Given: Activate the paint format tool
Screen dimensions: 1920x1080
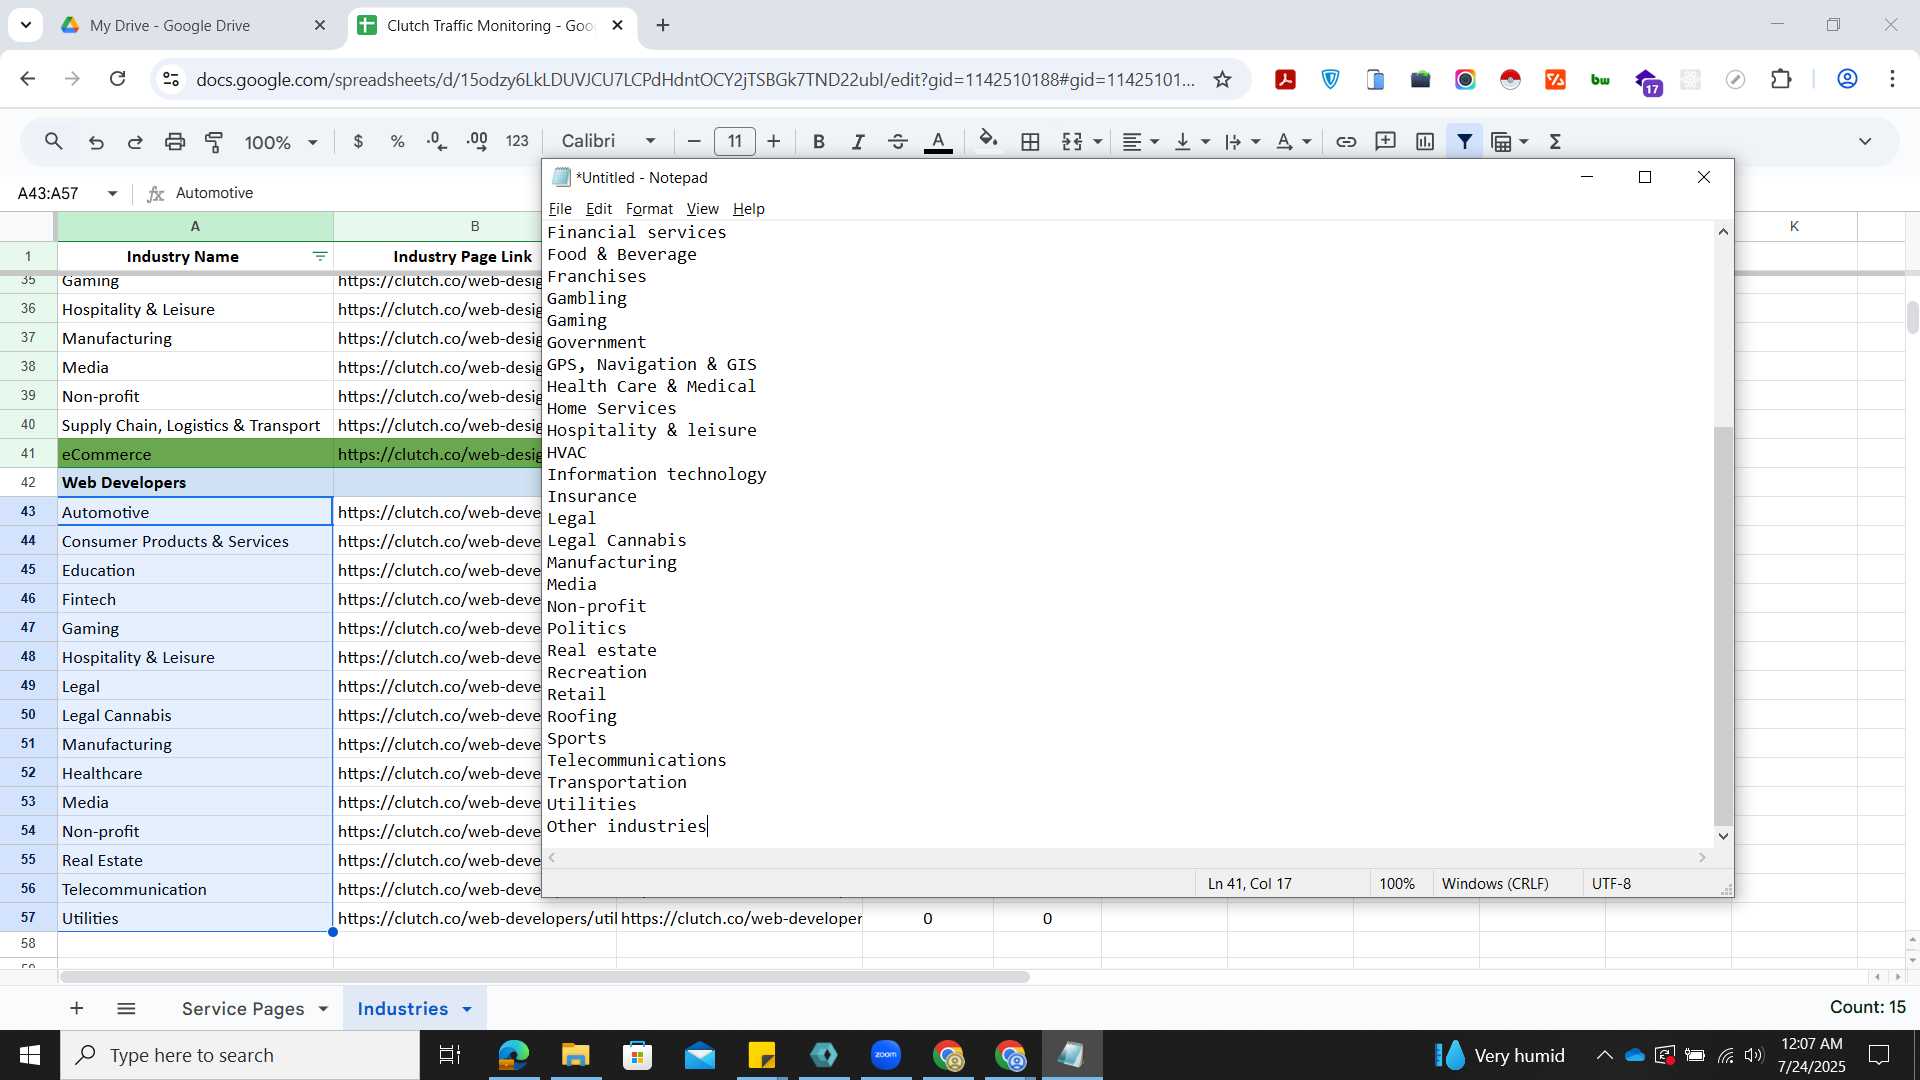Looking at the screenshot, I should [214, 142].
